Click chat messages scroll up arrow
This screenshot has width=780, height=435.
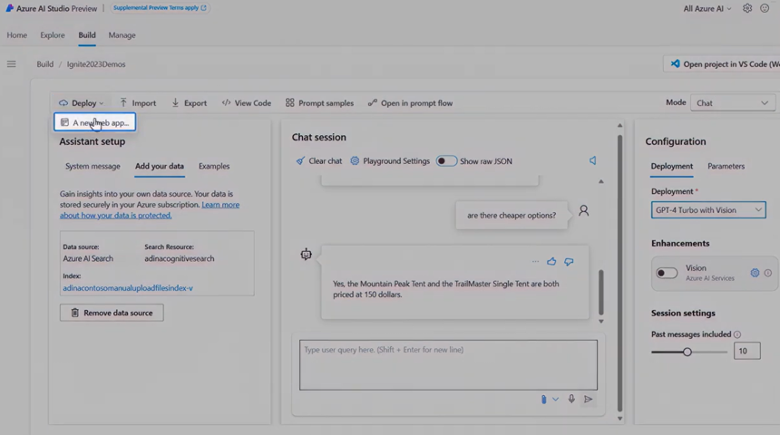click(601, 182)
